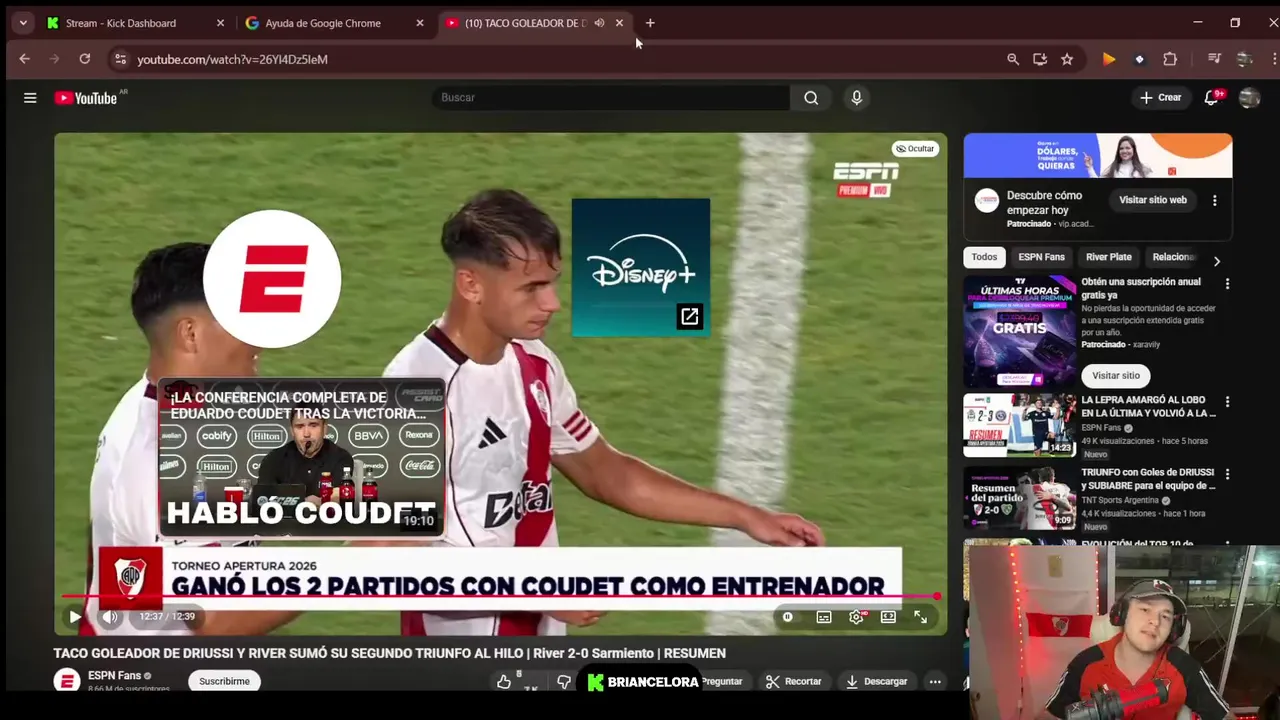The width and height of the screenshot is (1280, 720).
Task: Seek within the red progress bar
Action: pyautogui.click(x=500, y=597)
